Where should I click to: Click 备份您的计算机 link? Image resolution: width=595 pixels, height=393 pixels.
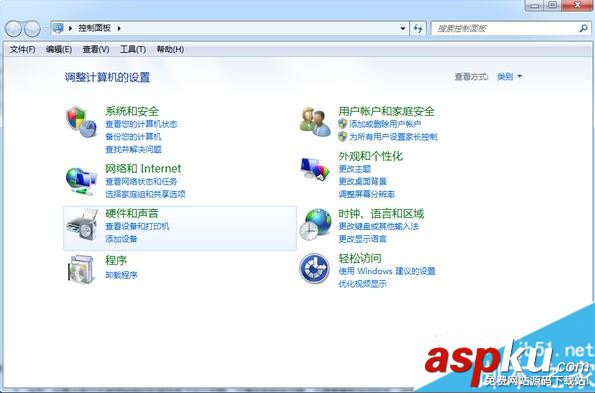pyautogui.click(x=133, y=137)
